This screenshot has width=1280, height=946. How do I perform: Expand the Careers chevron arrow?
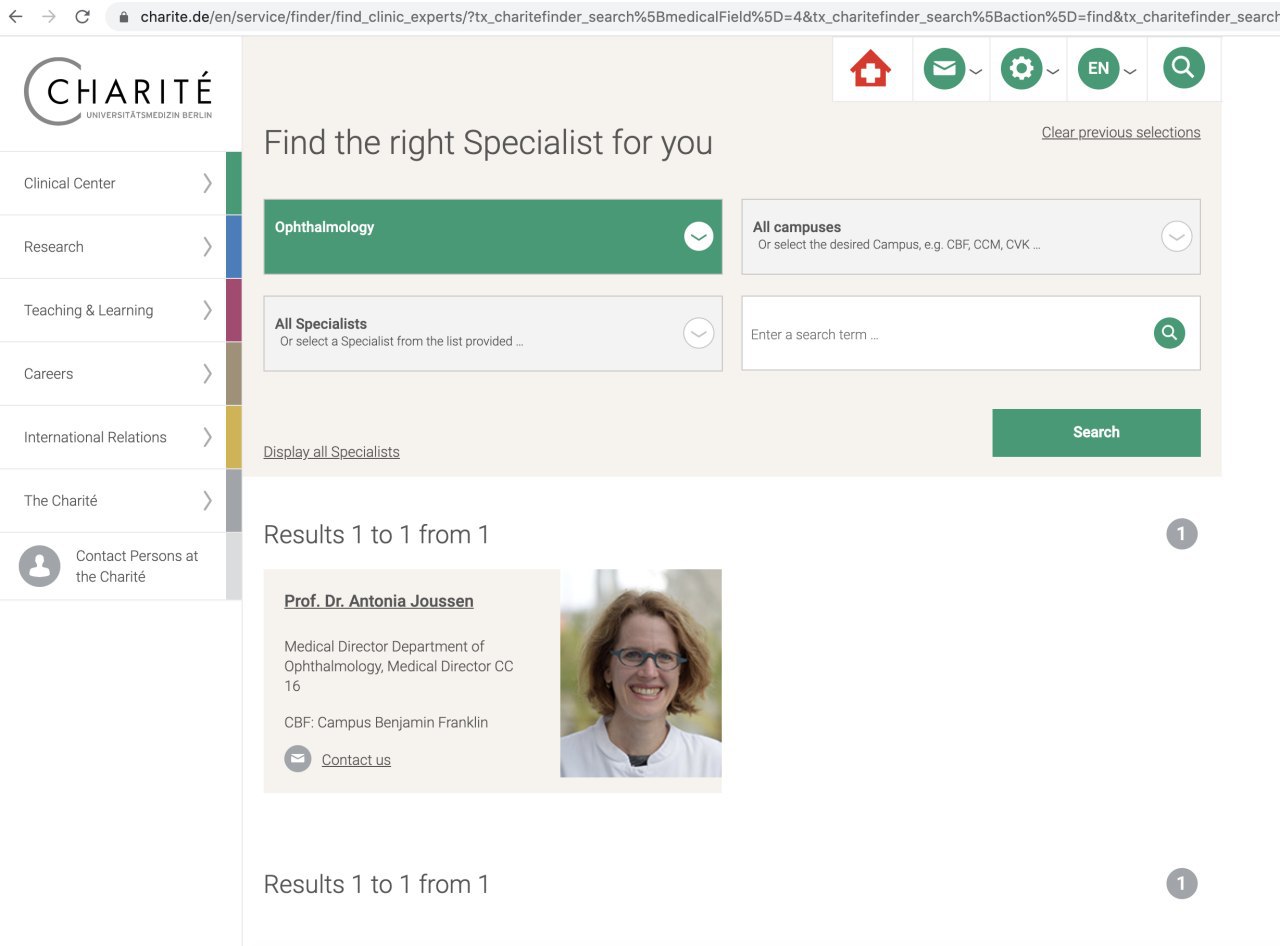208,374
